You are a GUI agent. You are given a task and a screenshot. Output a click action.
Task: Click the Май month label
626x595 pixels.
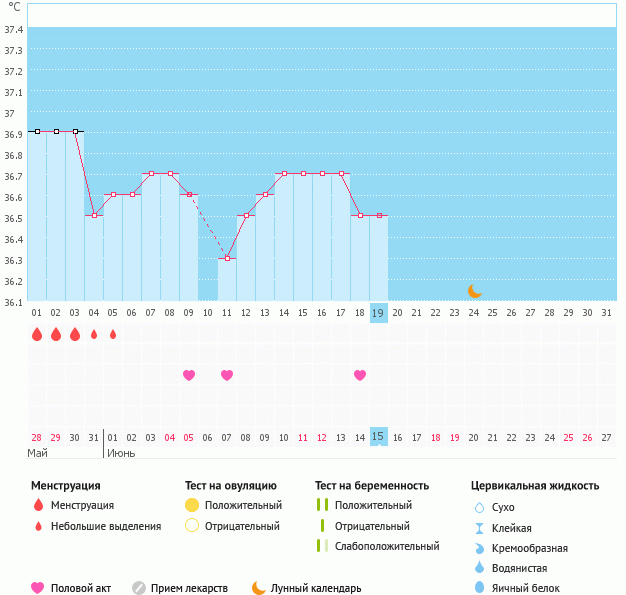[38, 453]
